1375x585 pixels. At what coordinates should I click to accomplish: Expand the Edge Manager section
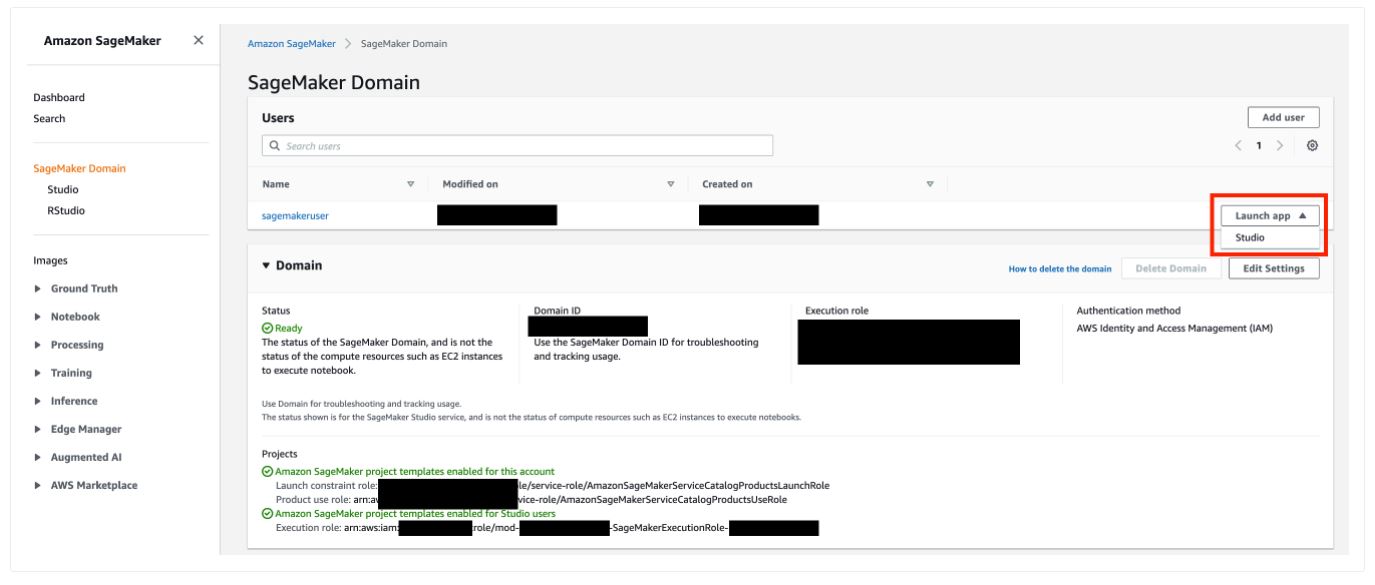pos(38,429)
